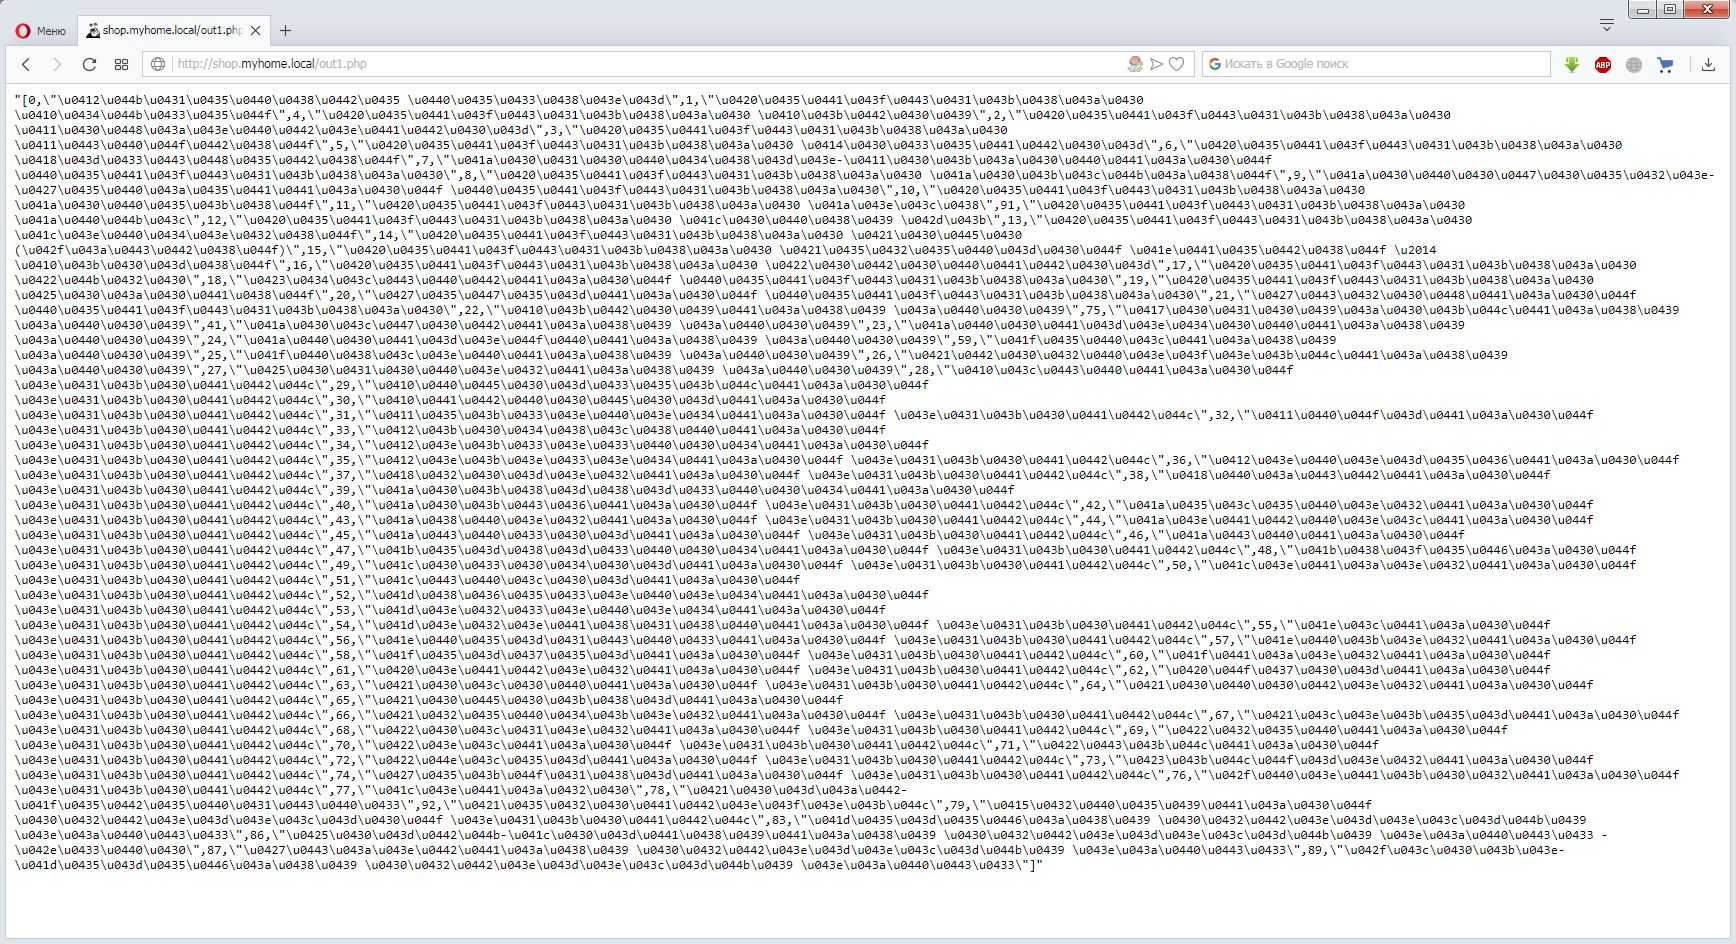This screenshot has height=944, width=1736.
Task: Restore the Opera window size
Action: click(x=1670, y=10)
